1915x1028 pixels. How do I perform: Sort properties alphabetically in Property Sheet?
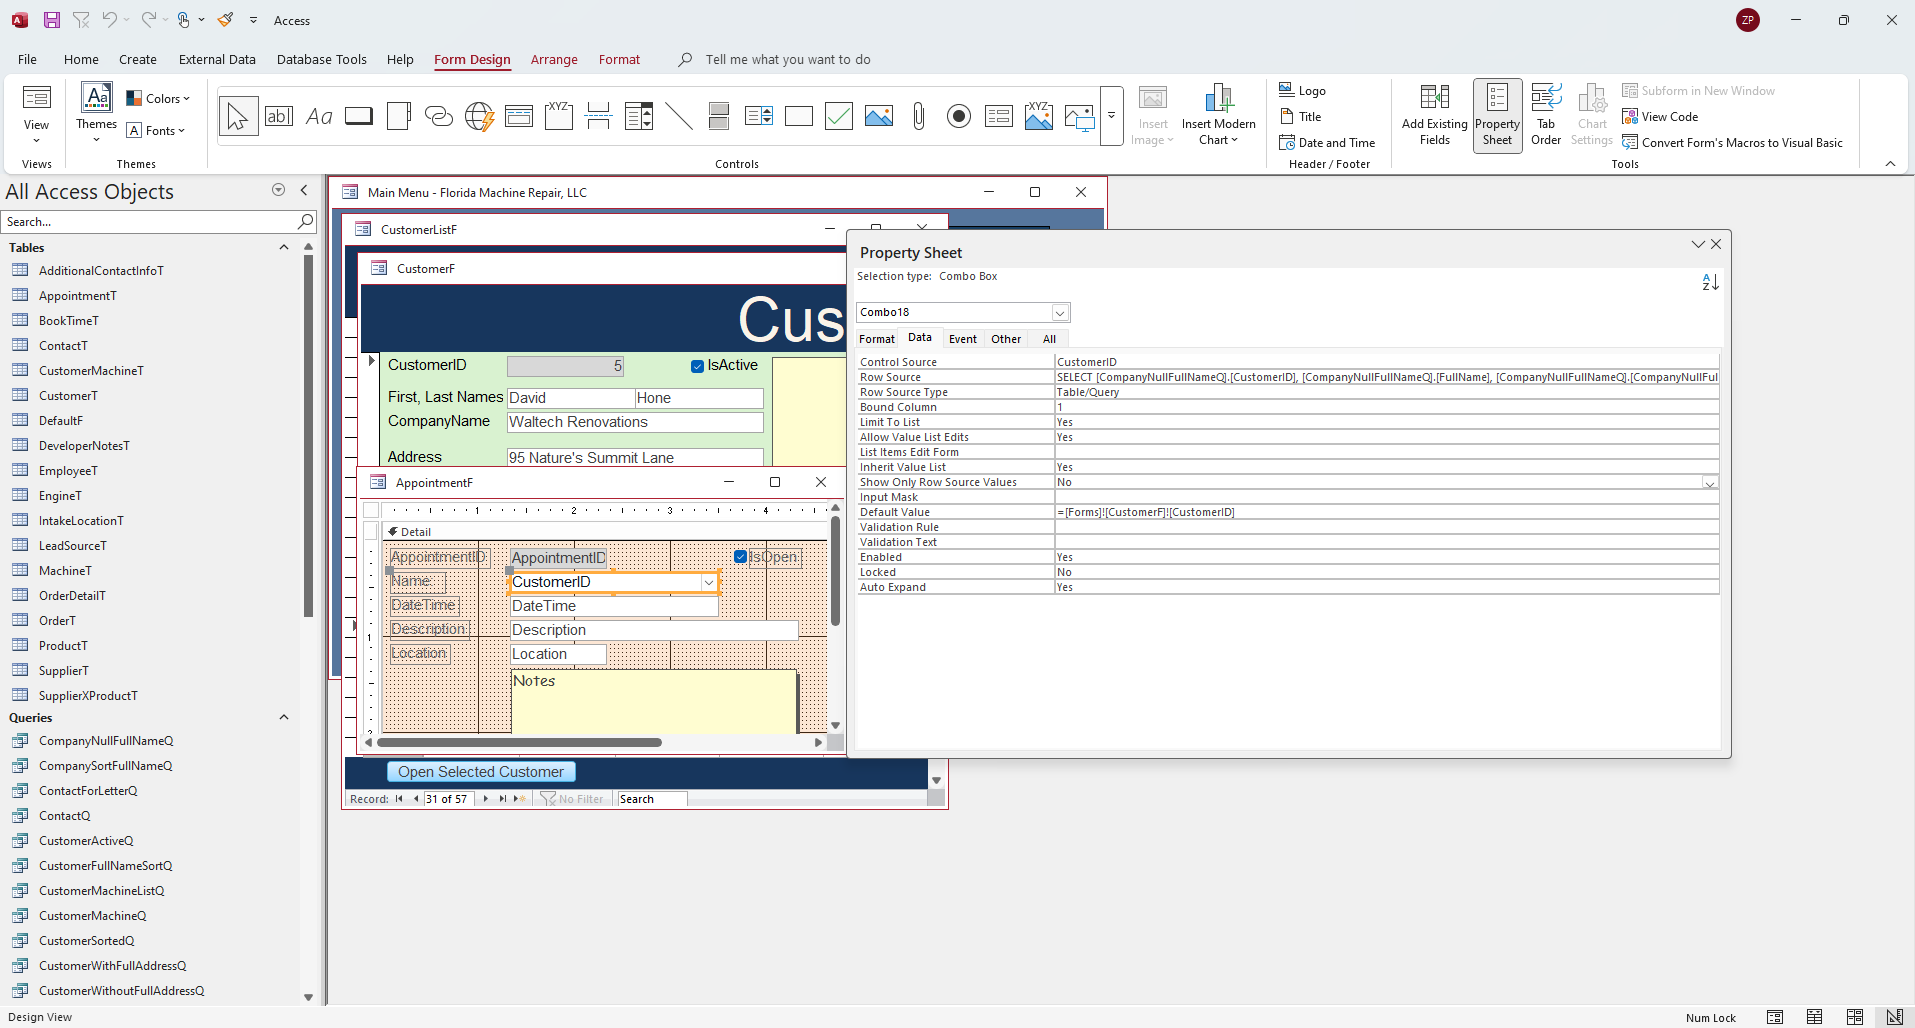(1710, 283)
